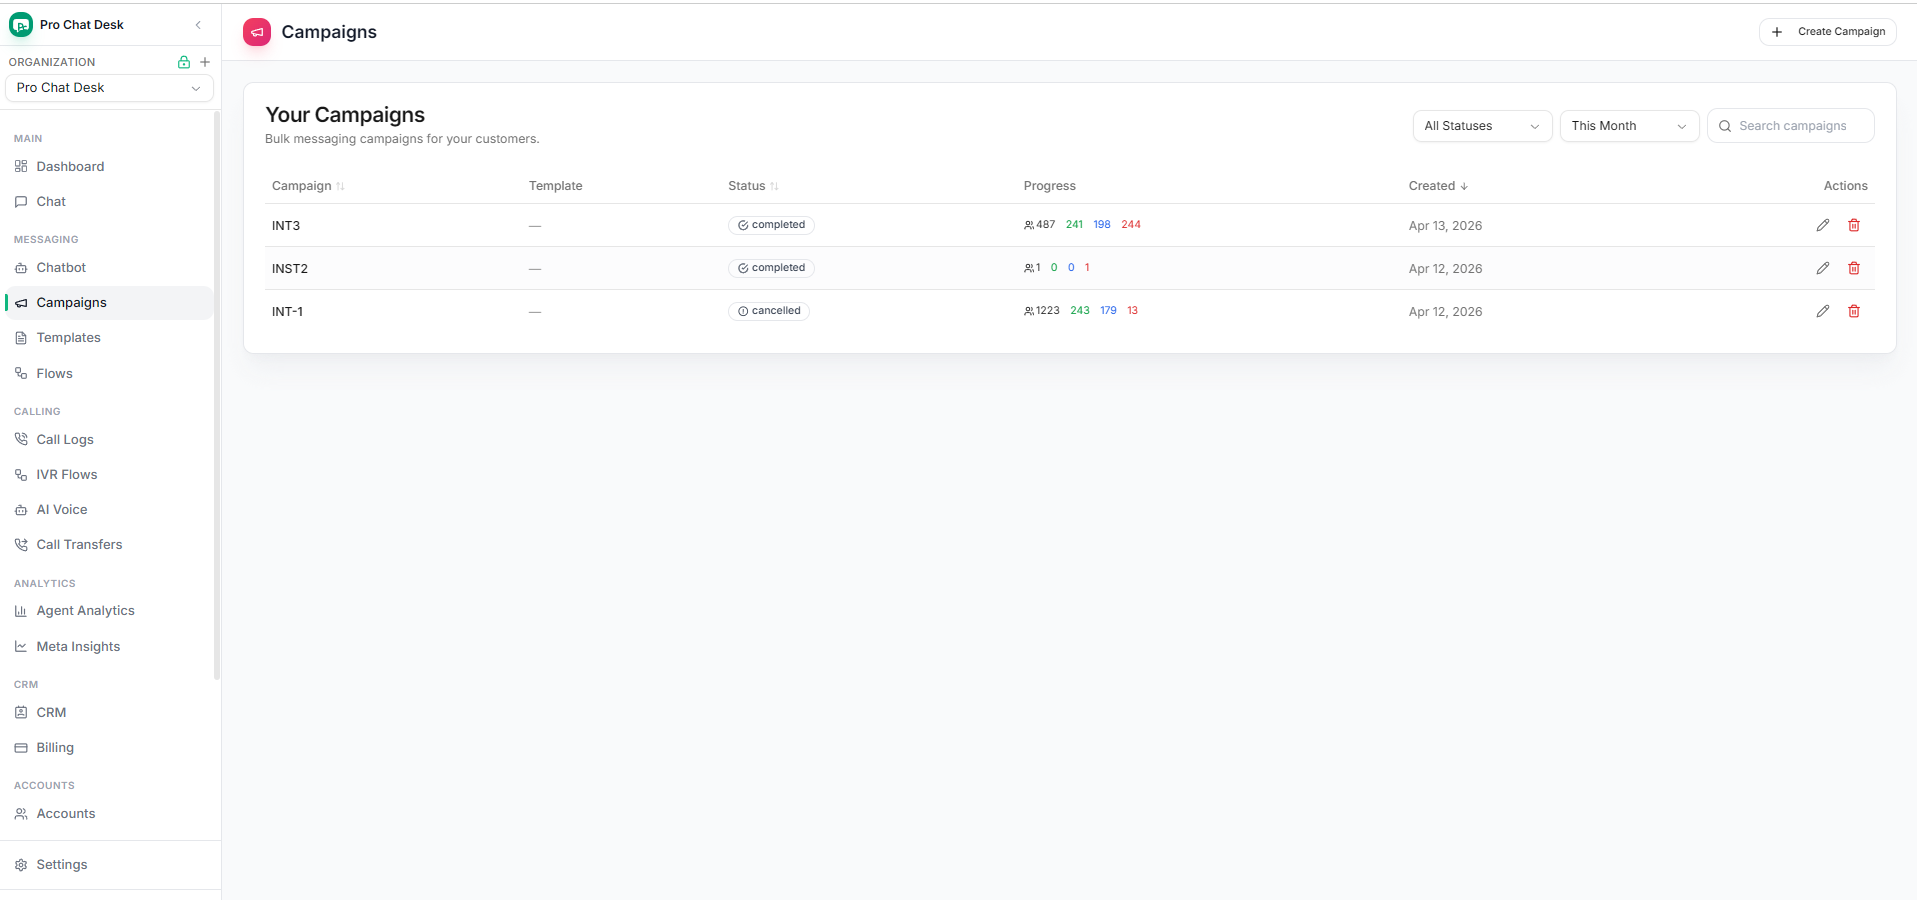Sort the table by Status column
This screenshot has width=1917, height=900.
pos(753,186)
